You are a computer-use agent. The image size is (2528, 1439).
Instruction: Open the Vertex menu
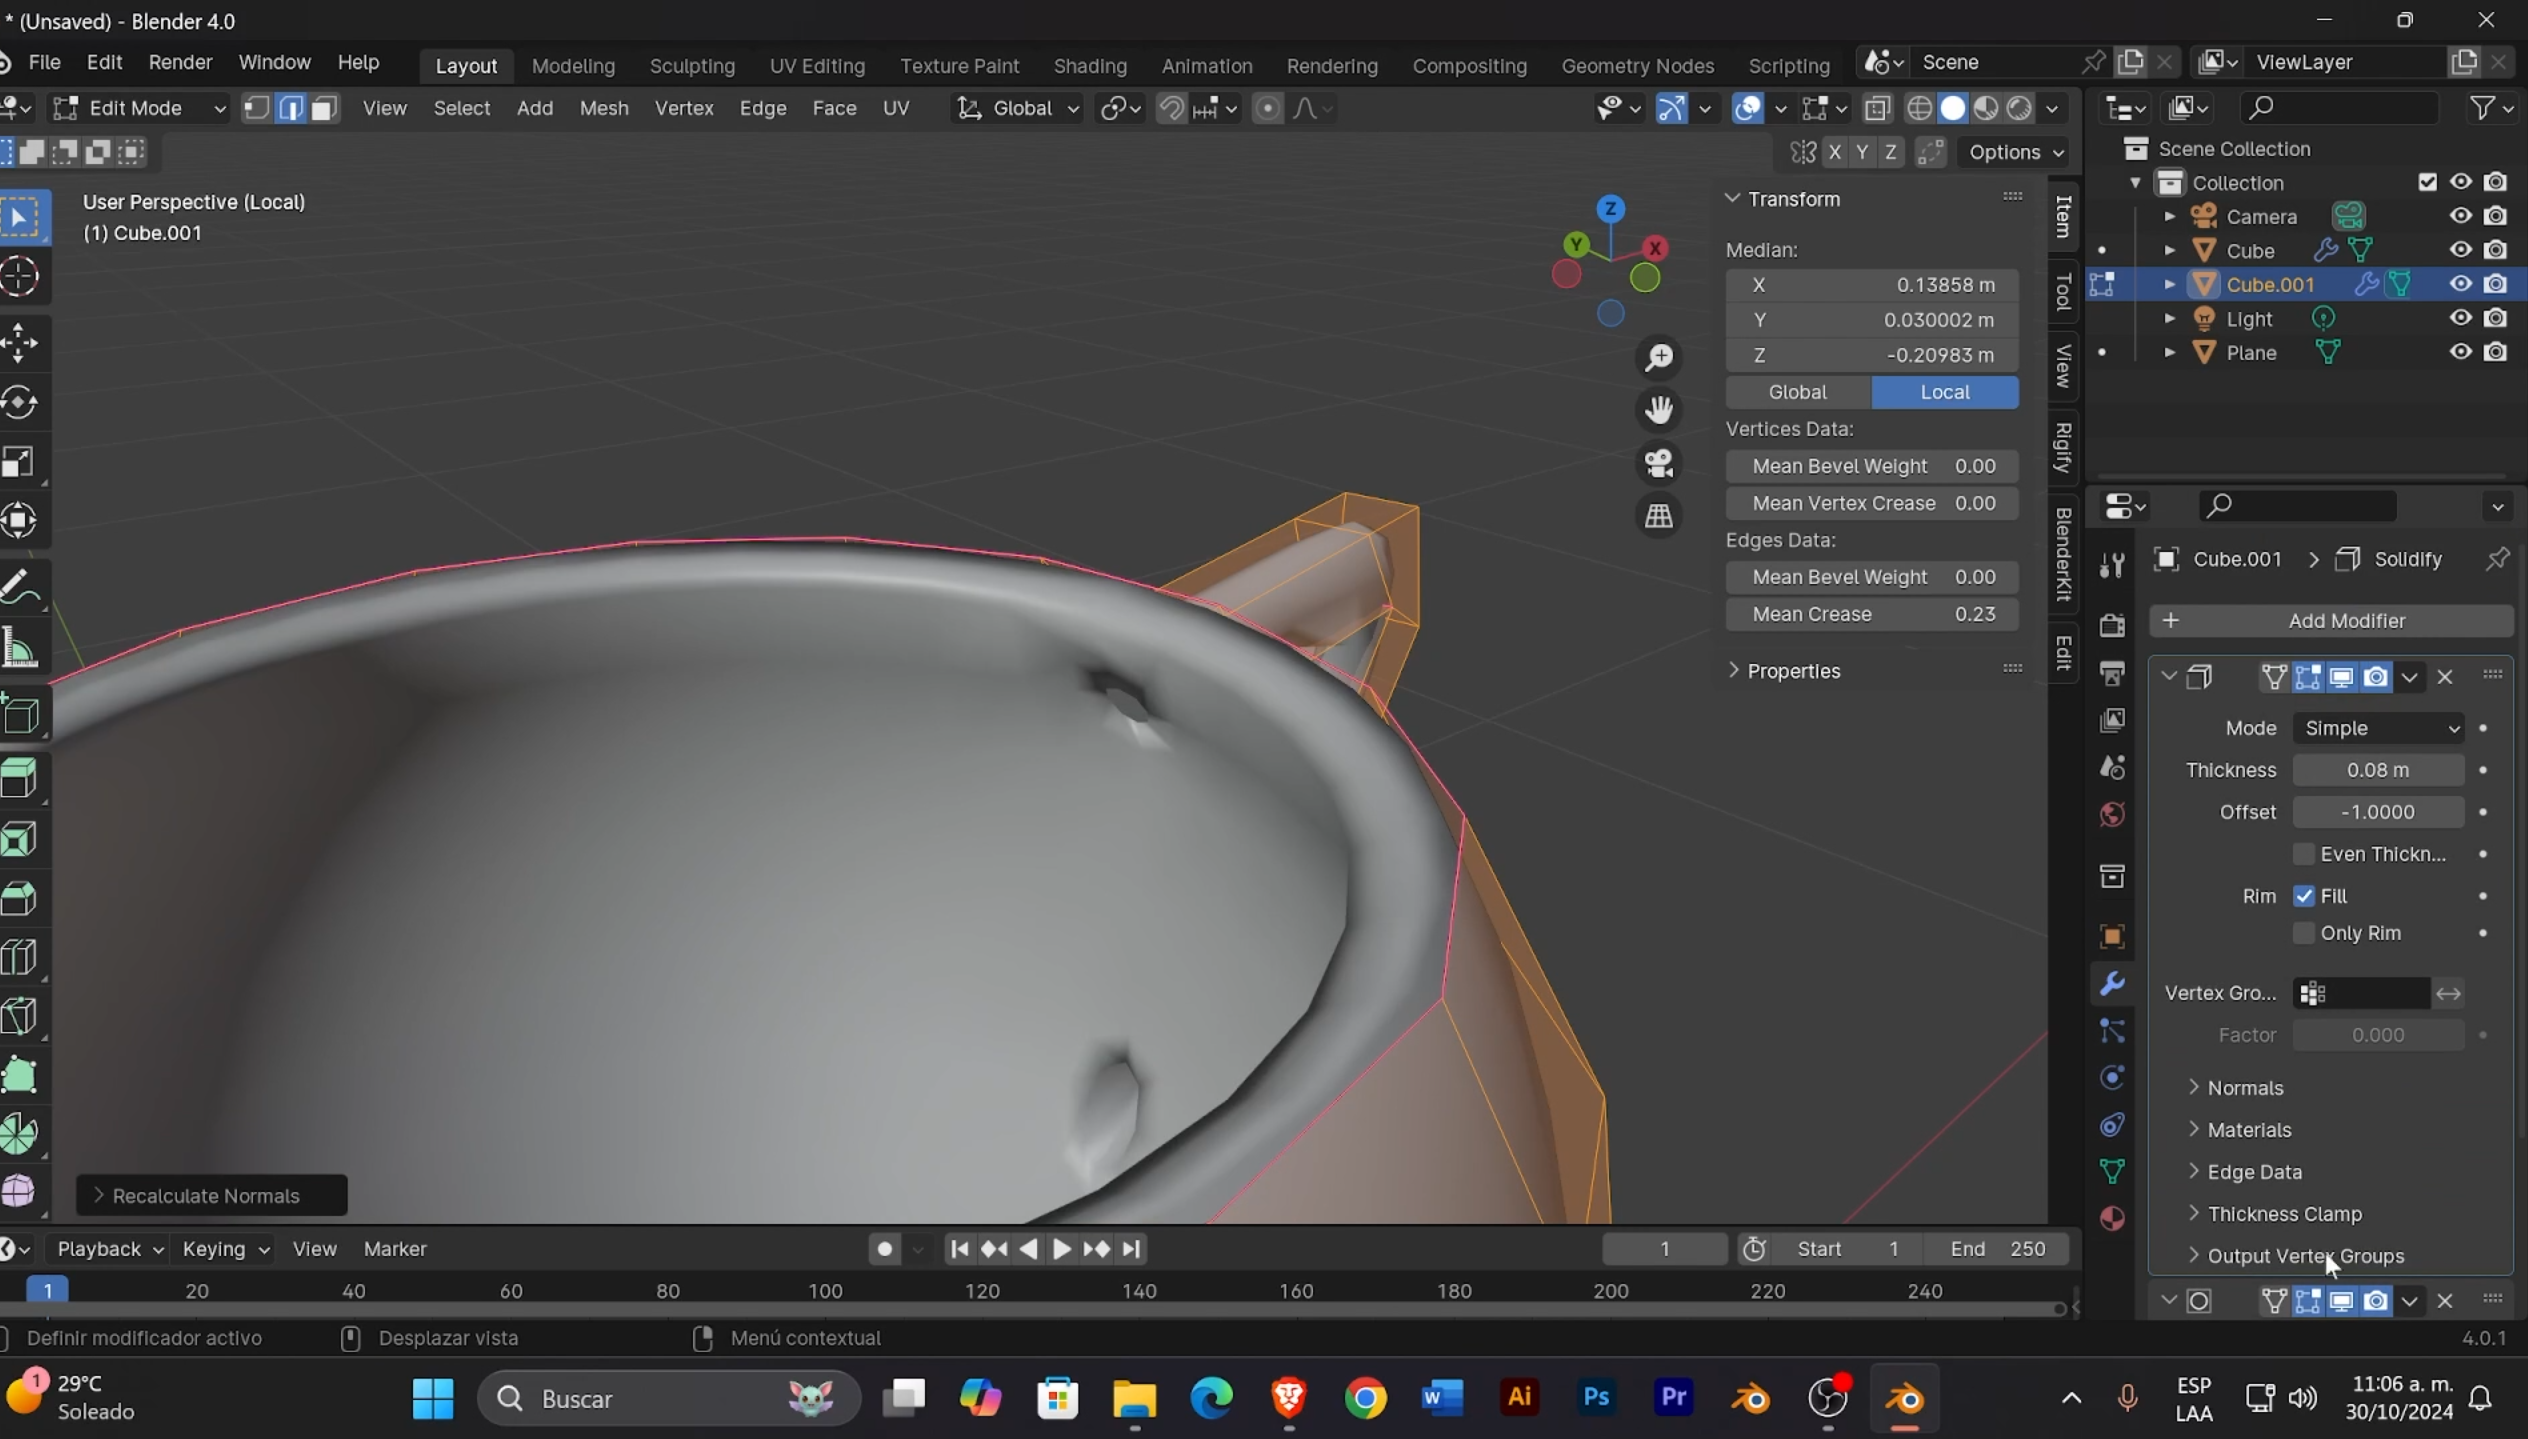coord(684,108)
